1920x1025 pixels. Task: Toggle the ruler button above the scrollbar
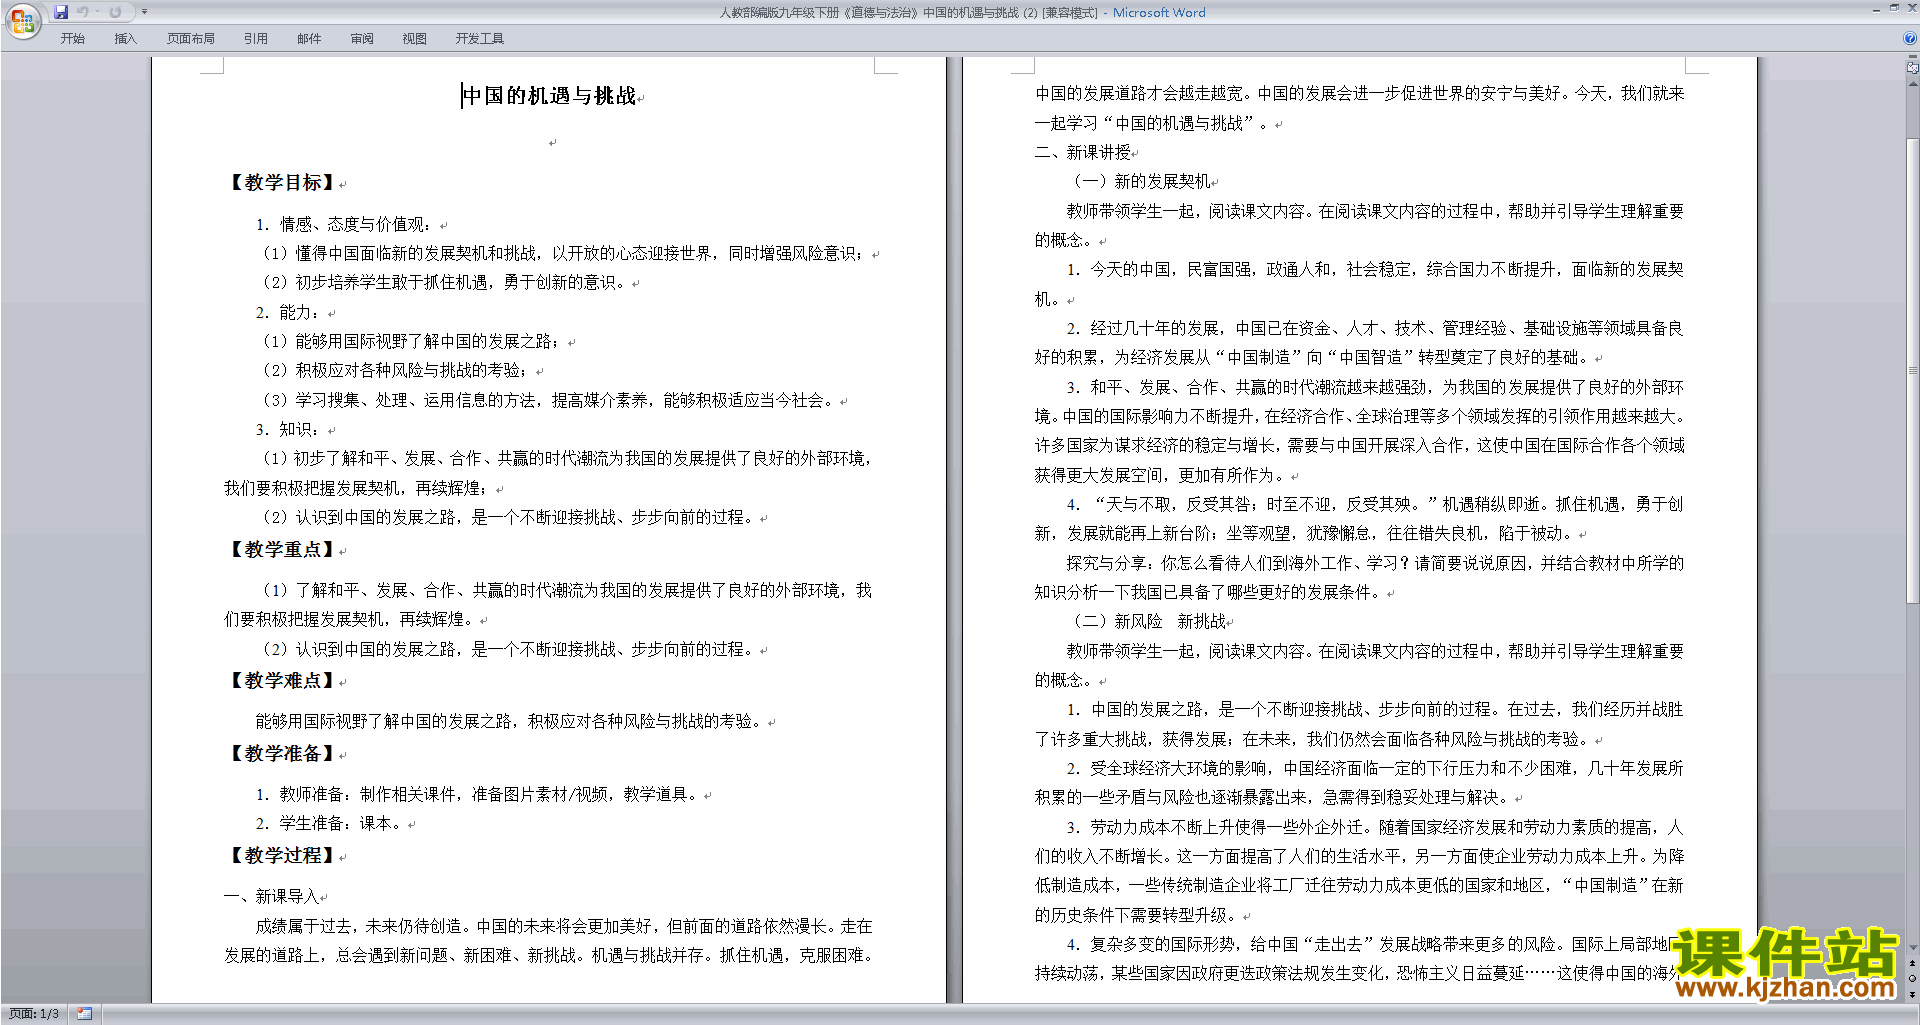click(1912, 68)
